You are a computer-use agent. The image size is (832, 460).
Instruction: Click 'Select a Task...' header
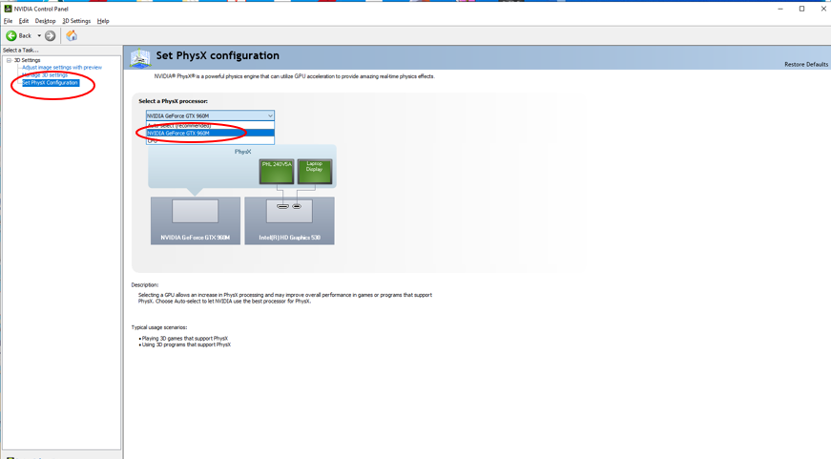tap(21, 50)
